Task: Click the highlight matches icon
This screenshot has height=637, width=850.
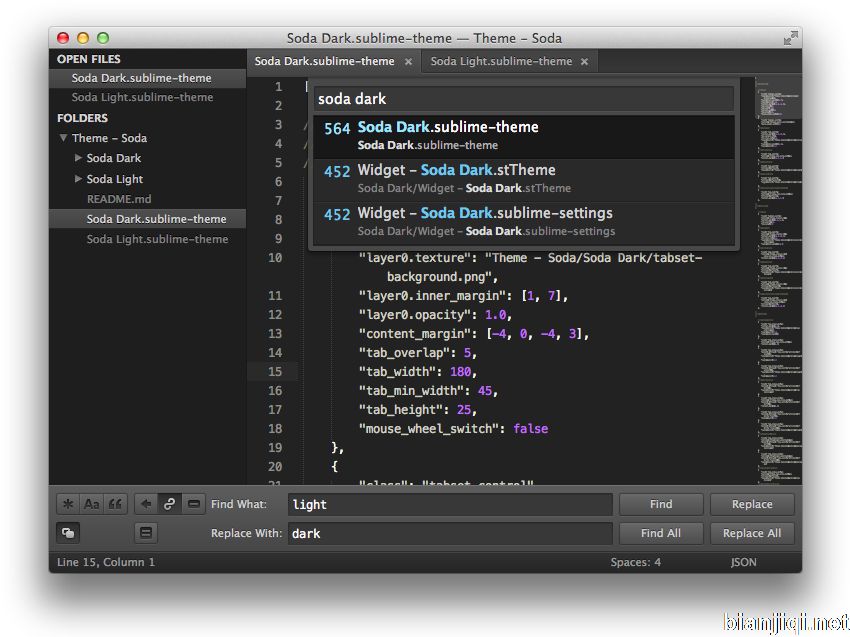Action: [146, 533]
